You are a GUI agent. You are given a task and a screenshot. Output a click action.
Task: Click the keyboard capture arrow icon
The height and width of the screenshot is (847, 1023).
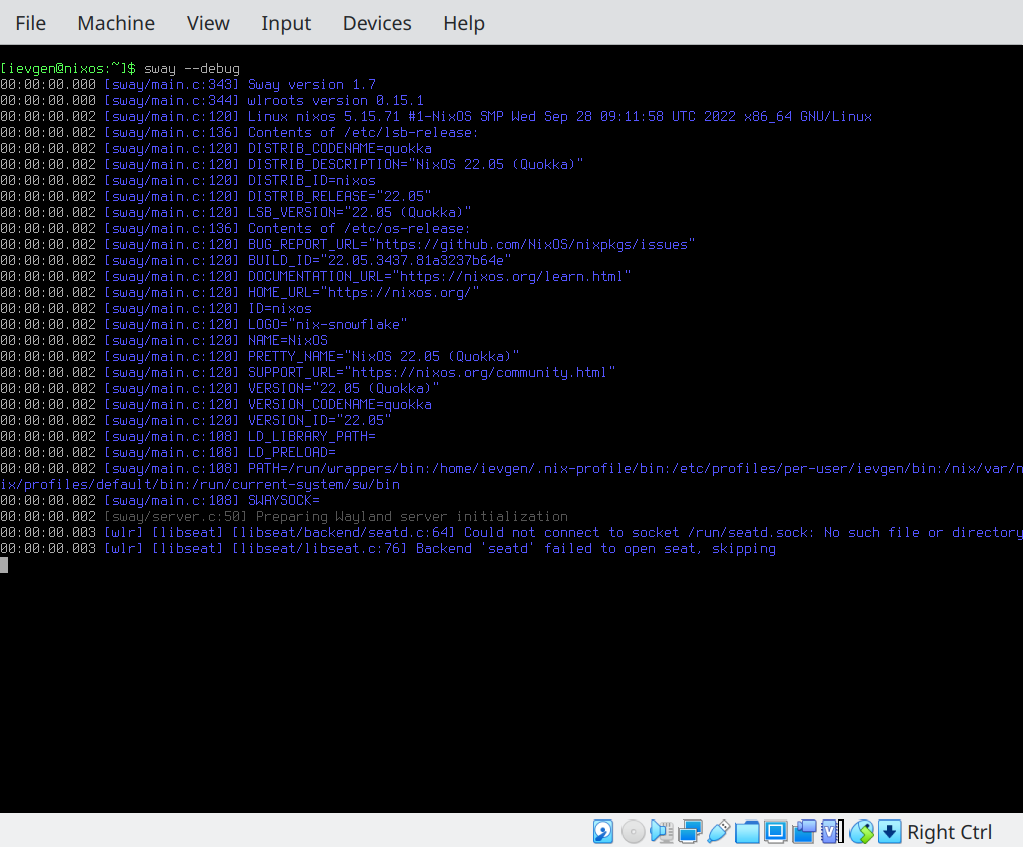coord(890,831)
